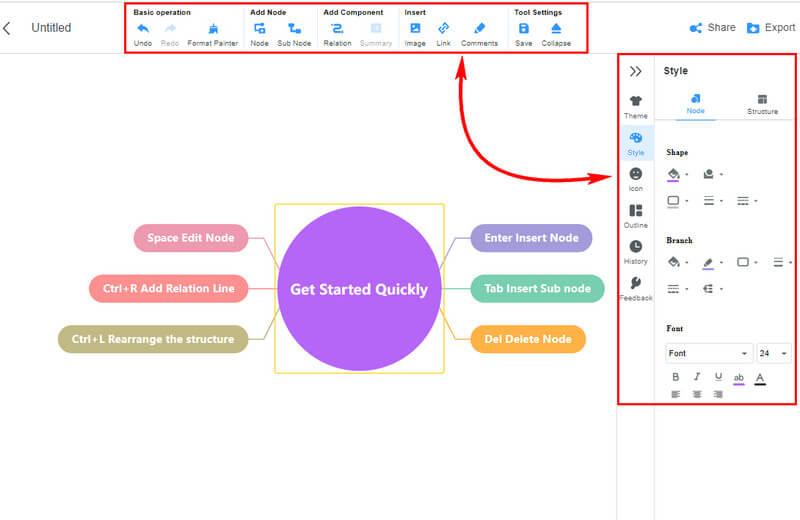Open the Theme panel in the sidebar
The width and height of the screenshot is (800, 520).
click(x=636, y=106)
